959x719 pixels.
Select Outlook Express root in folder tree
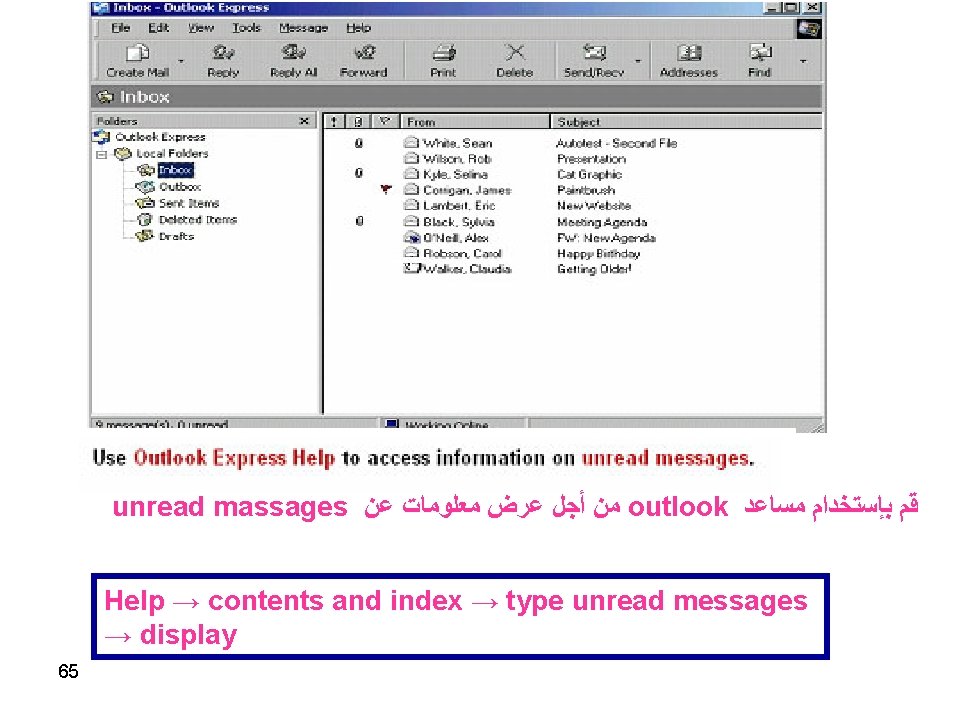(160, 137)
